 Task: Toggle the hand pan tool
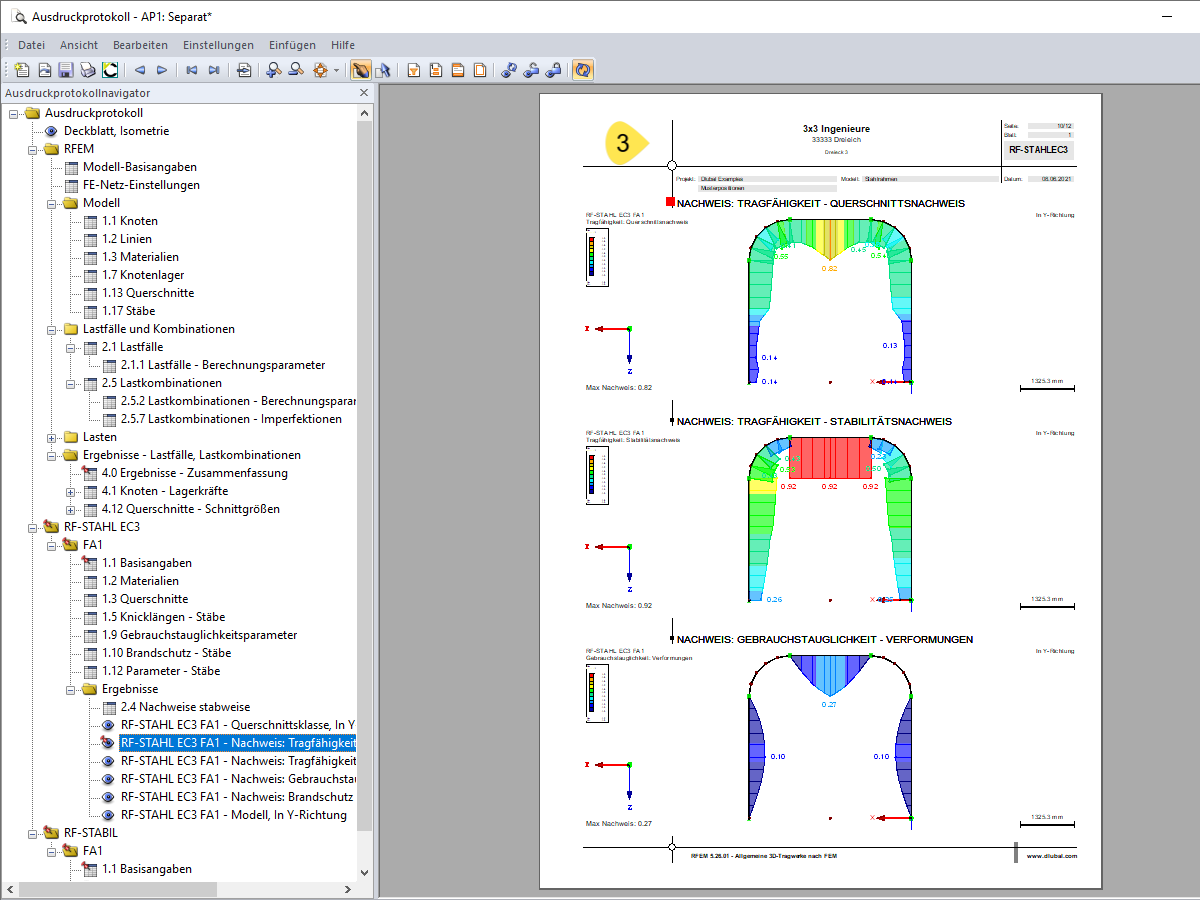point(360,70)
